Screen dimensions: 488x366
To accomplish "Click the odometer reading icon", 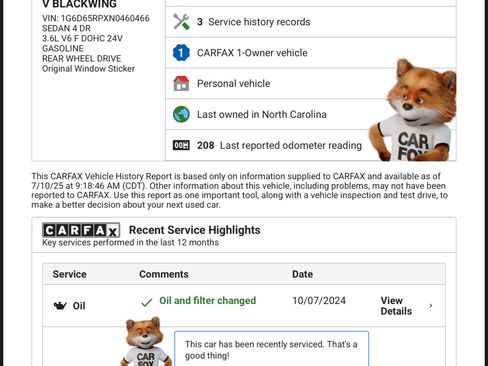I will 181,145.
